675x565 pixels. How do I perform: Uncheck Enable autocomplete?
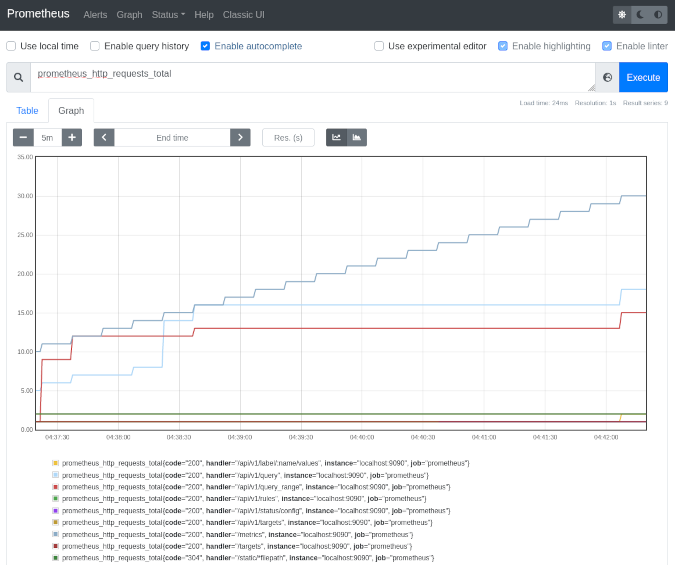click(205, 46)
